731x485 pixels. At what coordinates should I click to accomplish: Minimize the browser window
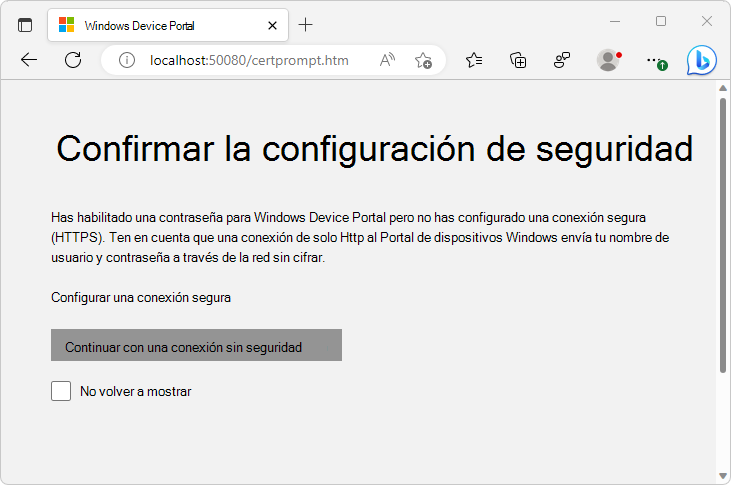coord(615,21)
